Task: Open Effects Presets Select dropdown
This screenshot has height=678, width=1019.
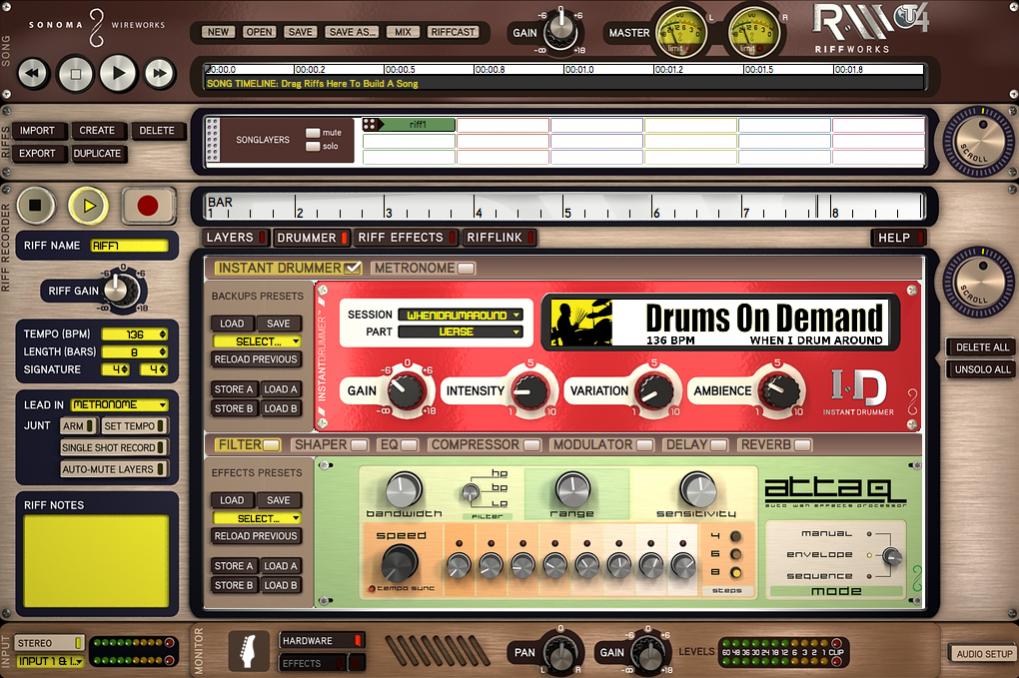Action: [x=257, y=518]
